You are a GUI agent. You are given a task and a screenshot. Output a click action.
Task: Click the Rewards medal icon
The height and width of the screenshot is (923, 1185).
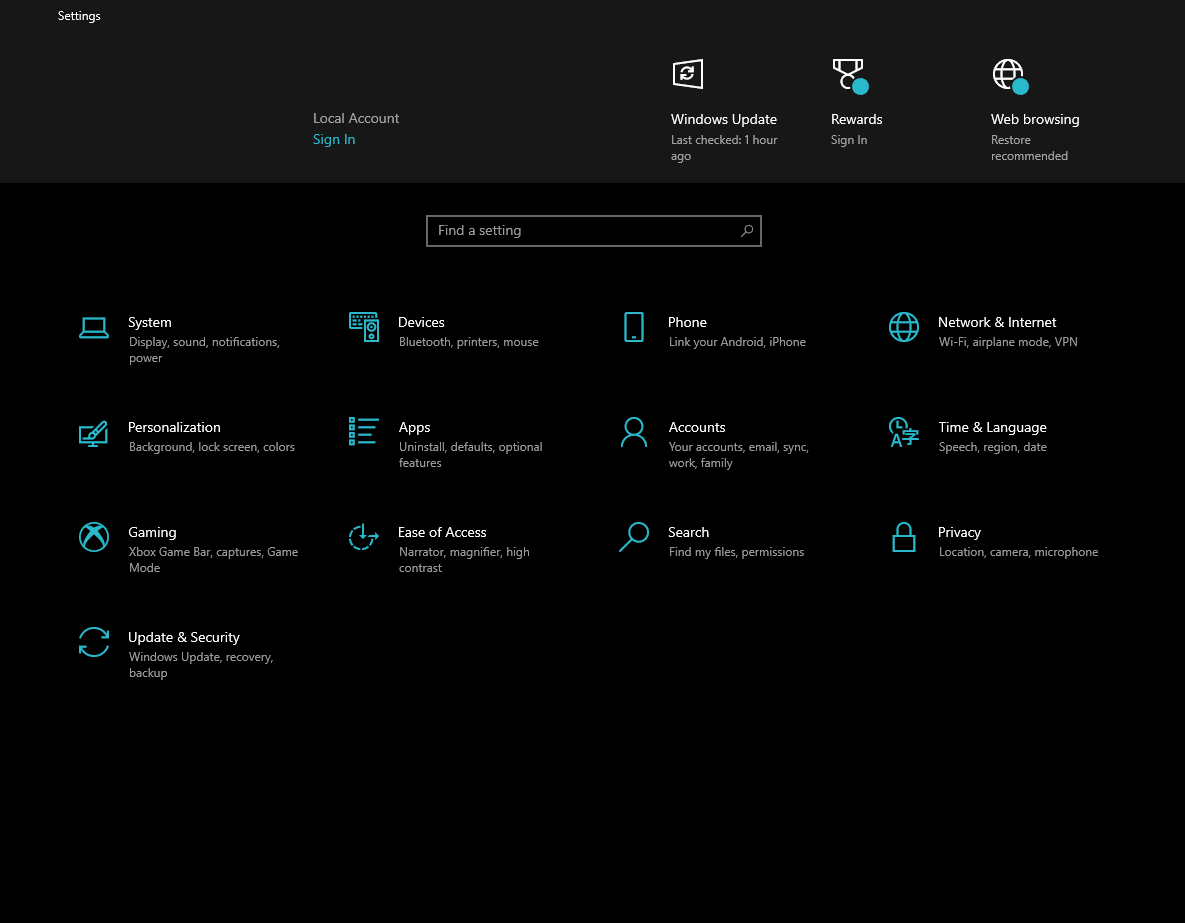tap(849, 76)
